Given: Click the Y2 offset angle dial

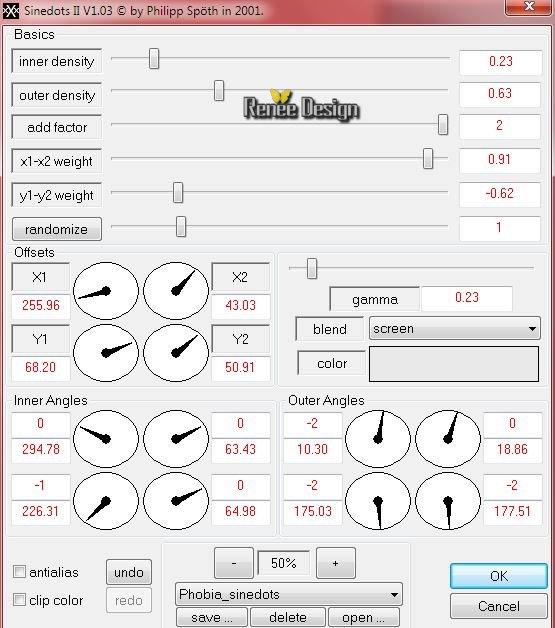Looking at the screenshot, I should coord(176,353).
